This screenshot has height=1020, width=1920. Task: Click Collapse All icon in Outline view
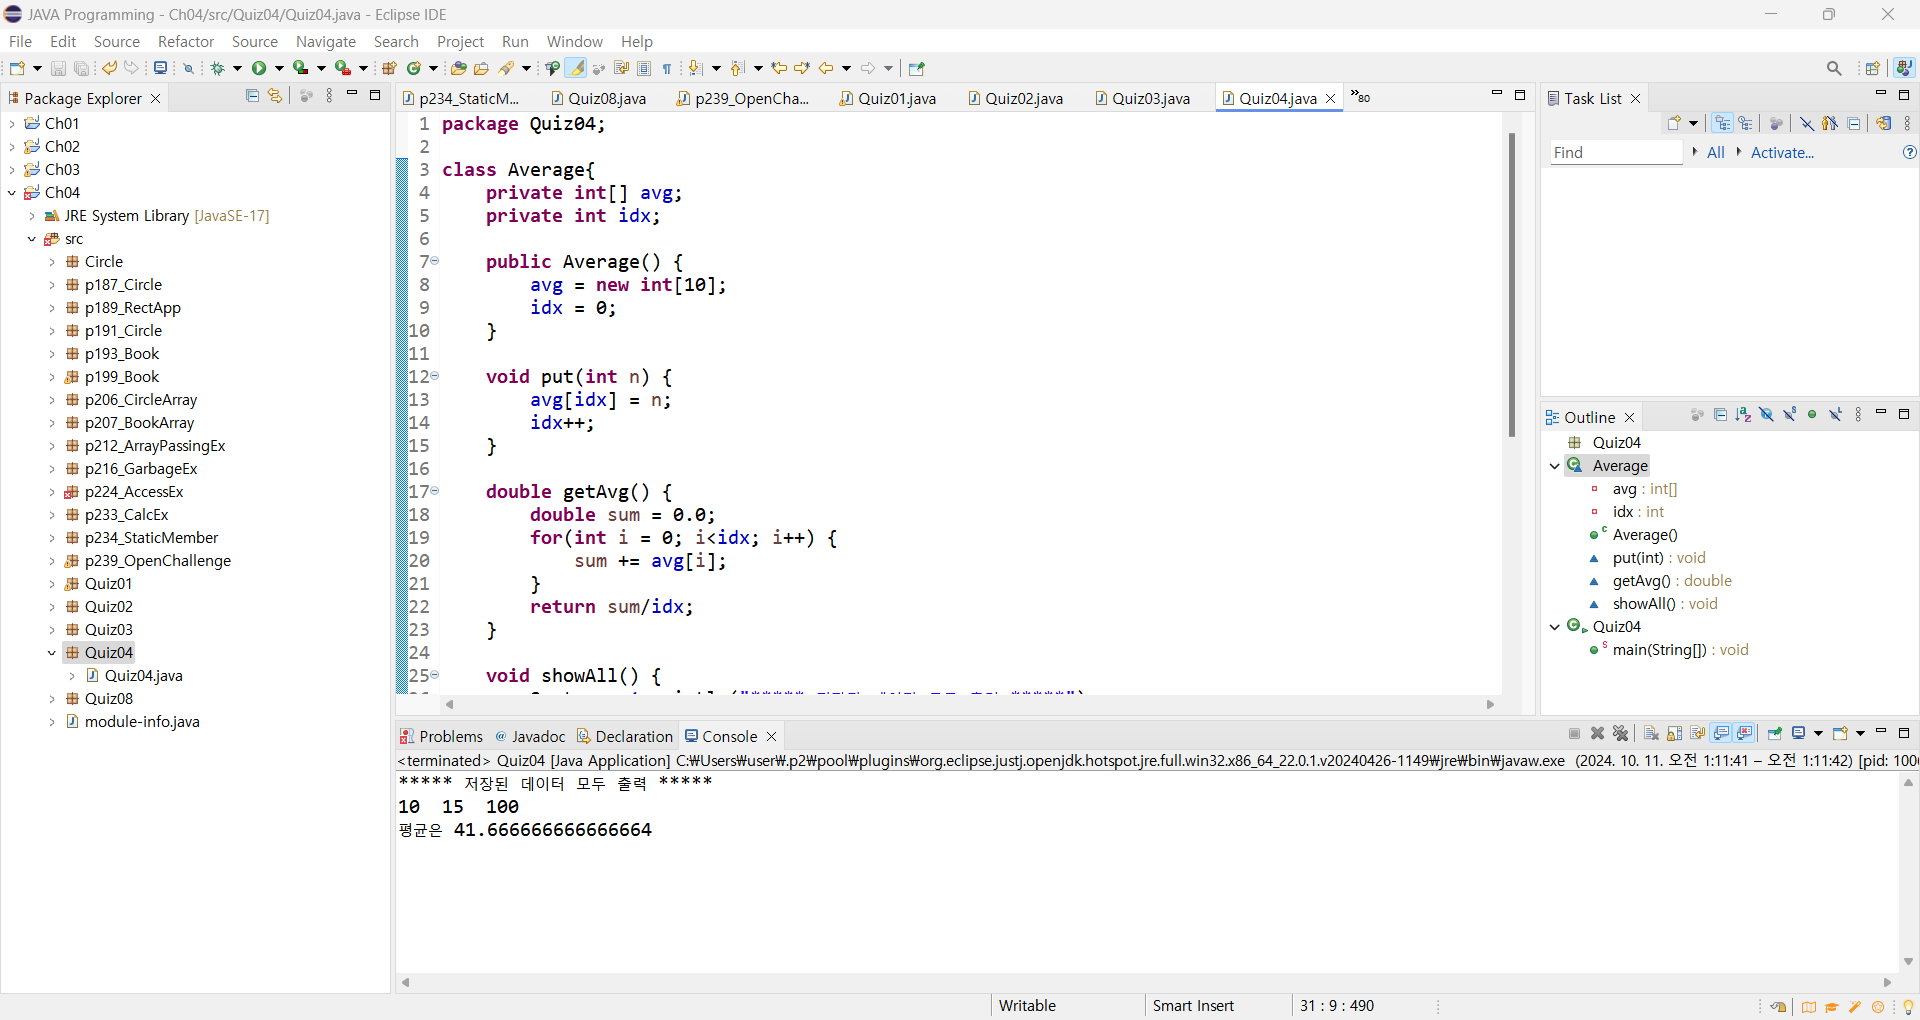1720,415
